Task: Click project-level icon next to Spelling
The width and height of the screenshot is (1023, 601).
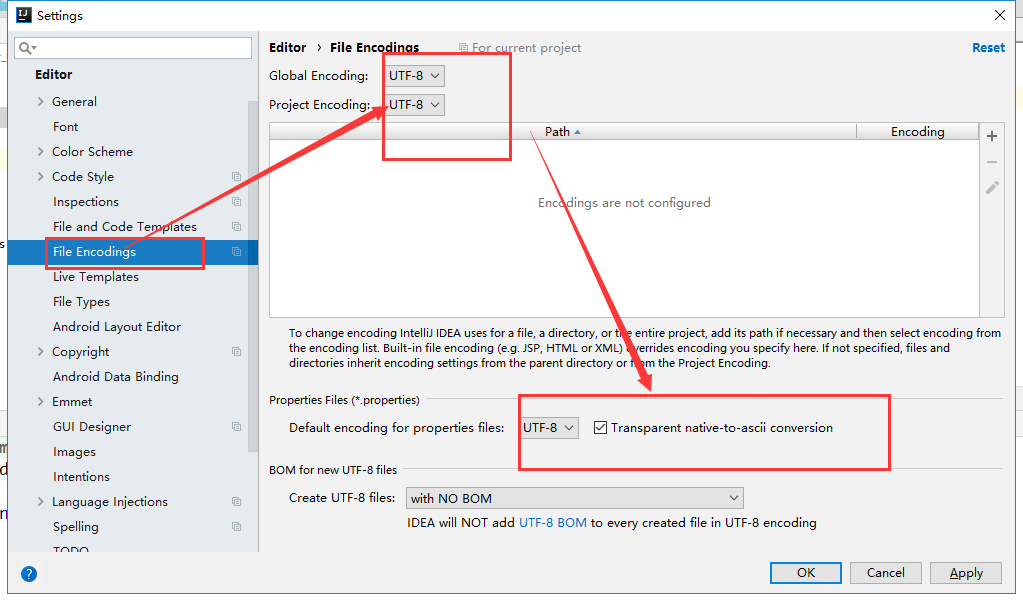Action: [236, 527]
